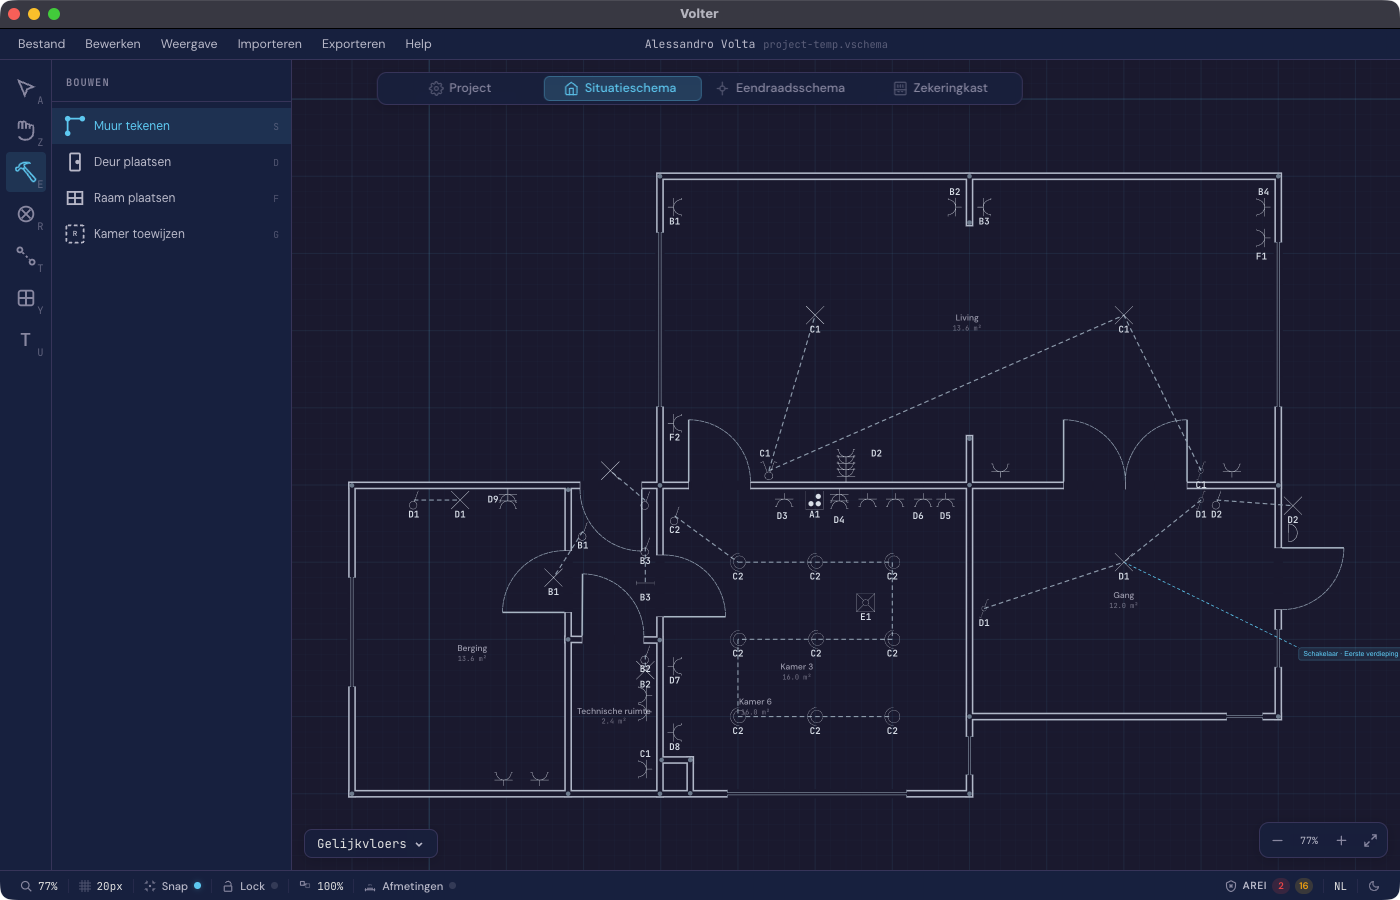The height and width of the screenshot is (900, 1400).
Task: Select the Deur plaatsen door tool
Action: click(x=131, y=161)
